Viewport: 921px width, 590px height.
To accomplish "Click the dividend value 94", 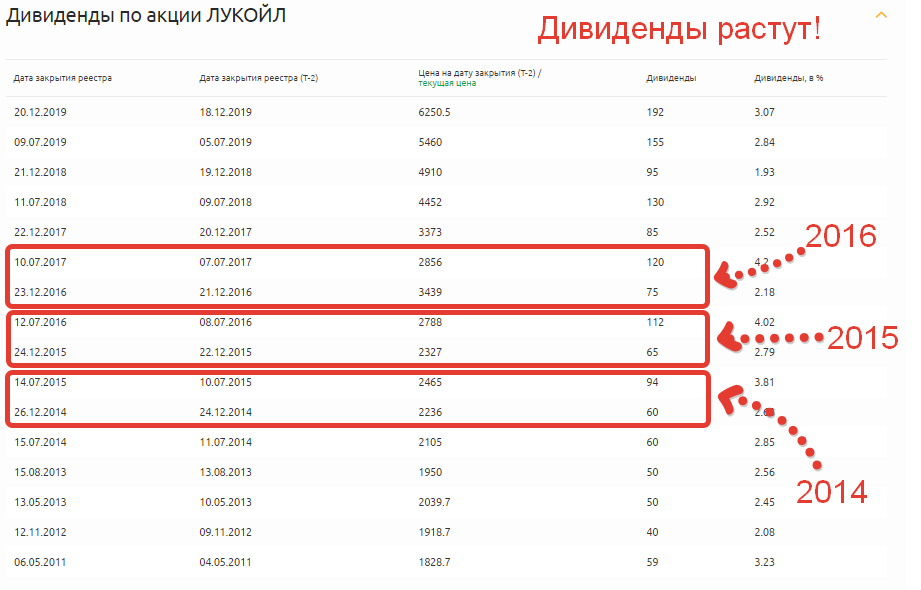I will [x=653, y=382].
